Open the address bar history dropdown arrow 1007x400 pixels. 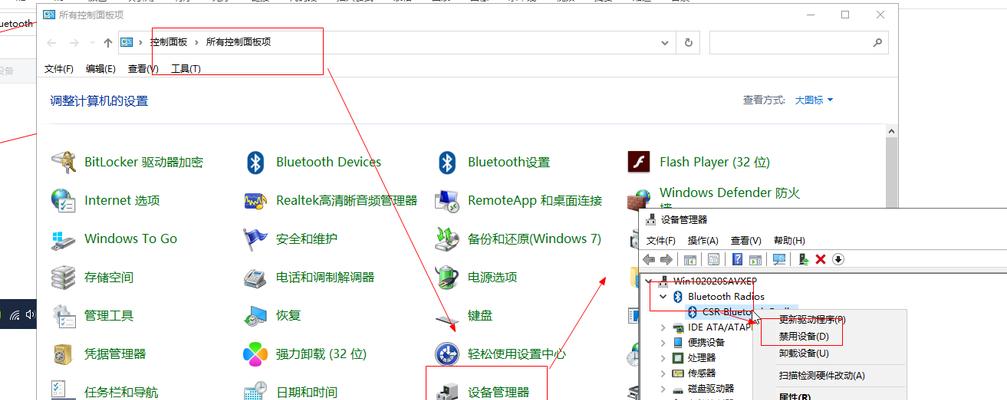coord(665,43)
